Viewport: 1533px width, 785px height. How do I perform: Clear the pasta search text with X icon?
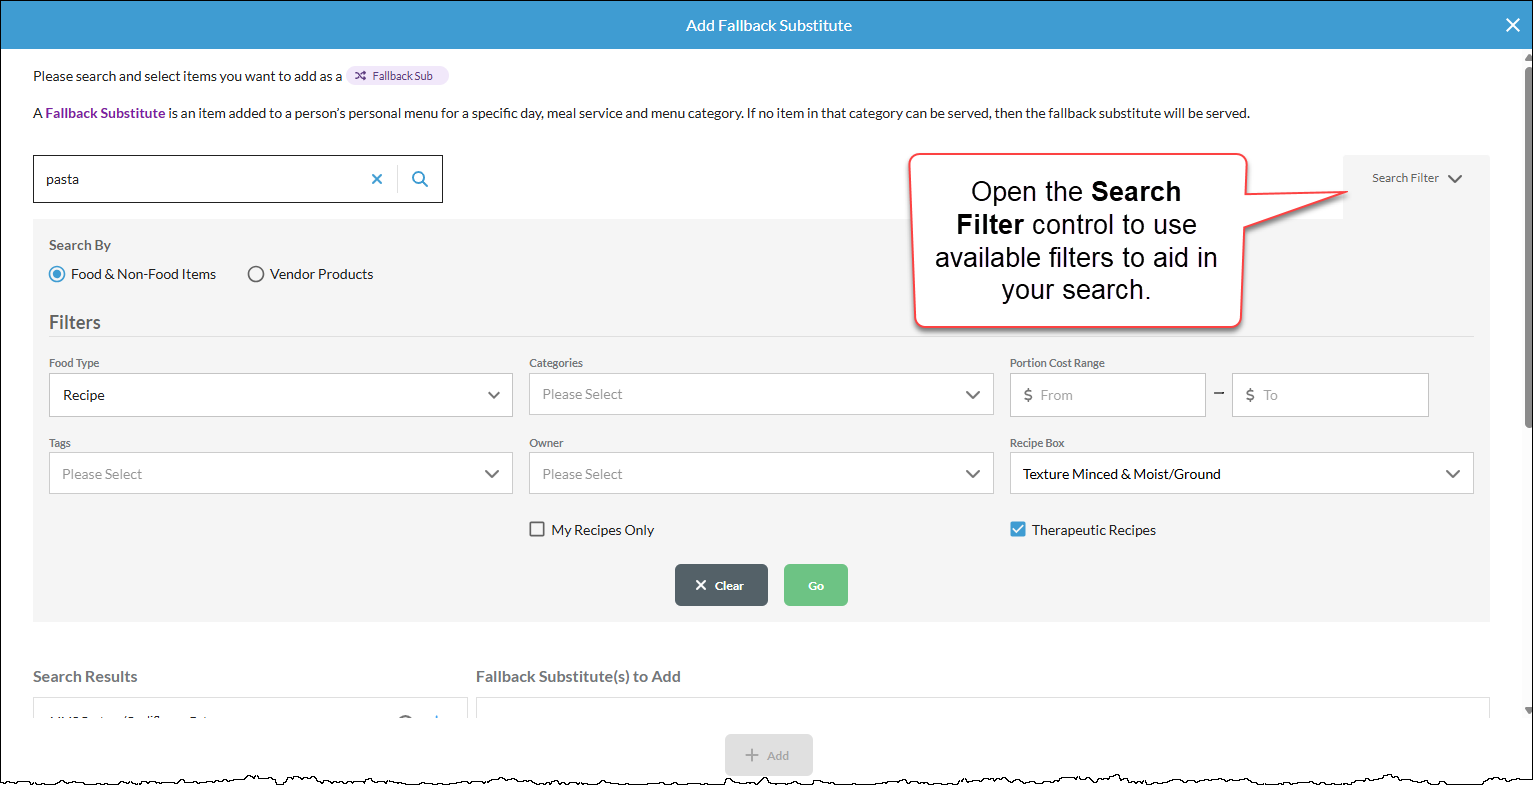pyautogui.click(x=377, y=179)
